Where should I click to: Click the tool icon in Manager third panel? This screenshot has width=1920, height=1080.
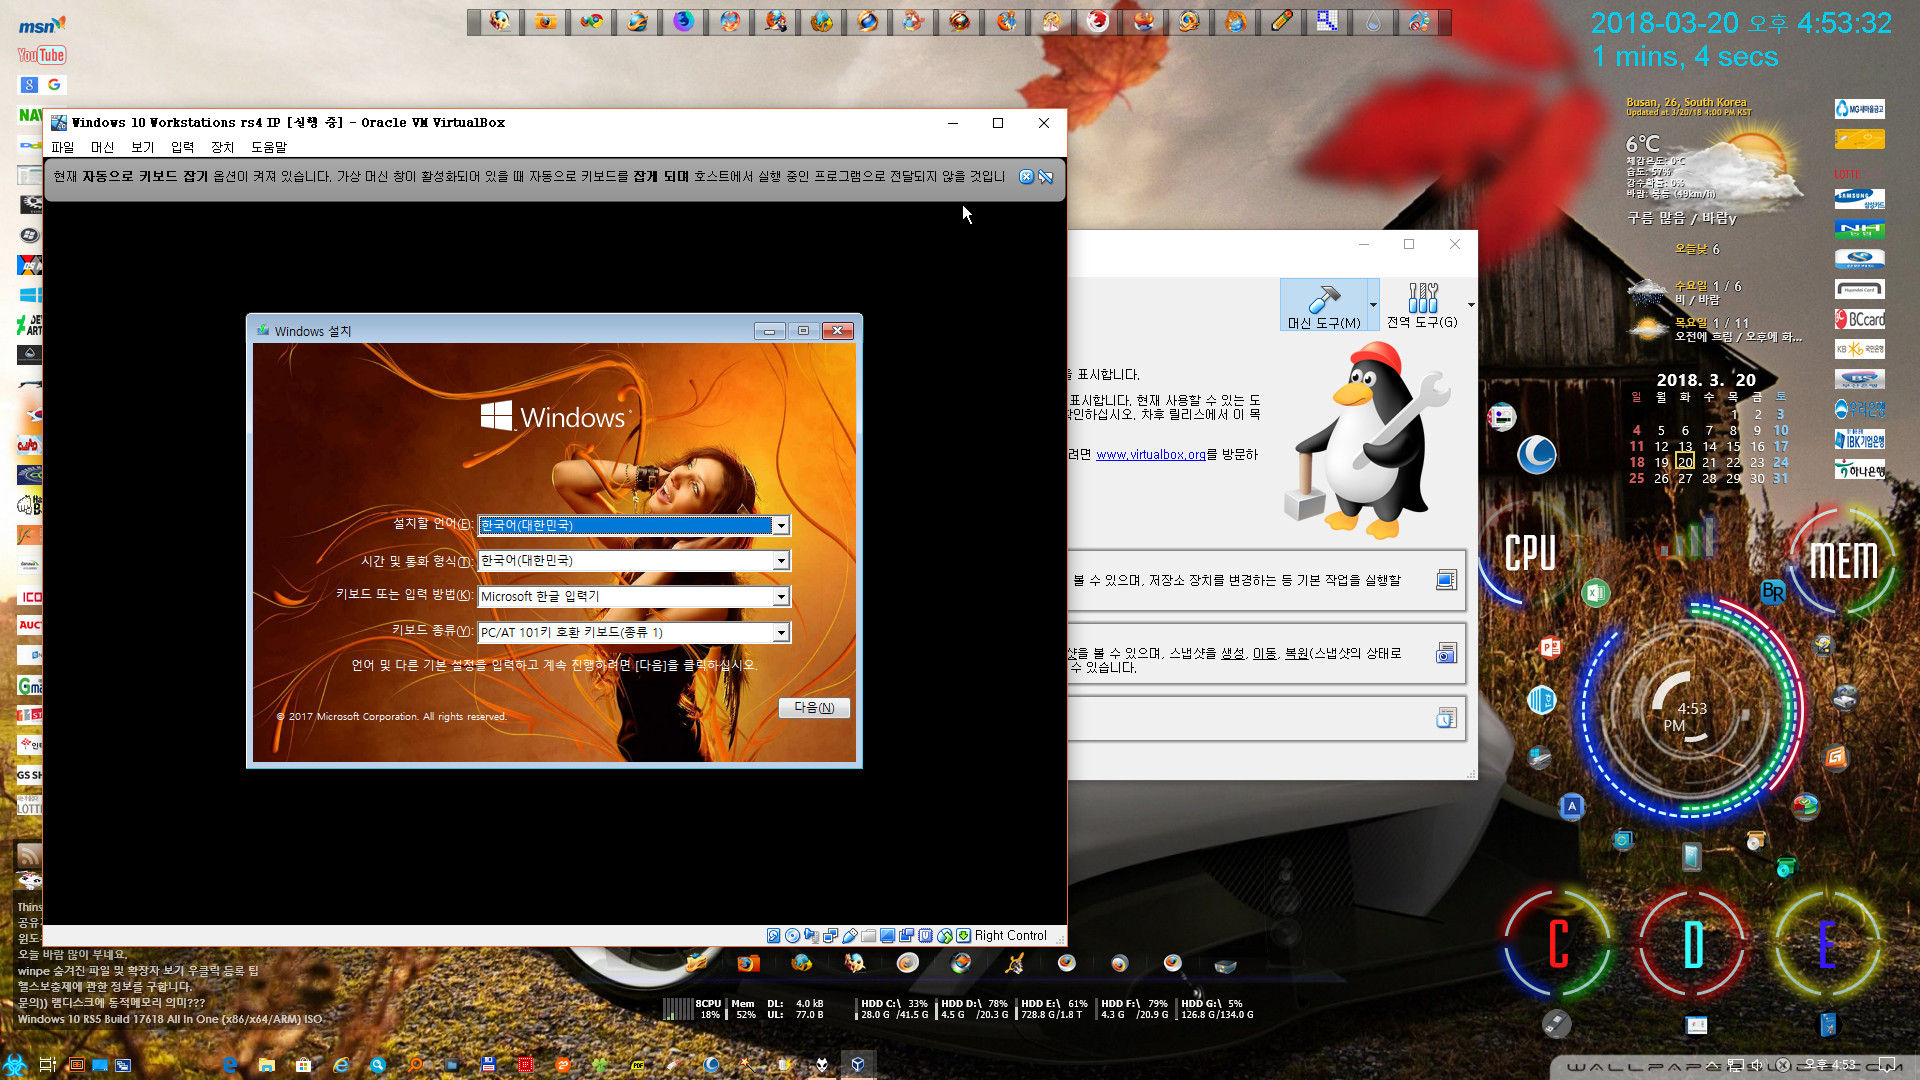(1446, 718)
